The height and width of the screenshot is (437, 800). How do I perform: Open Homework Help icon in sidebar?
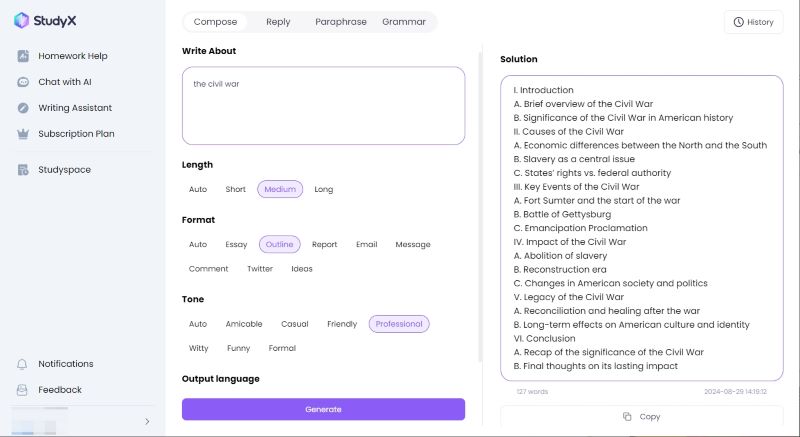click(23, 56)
